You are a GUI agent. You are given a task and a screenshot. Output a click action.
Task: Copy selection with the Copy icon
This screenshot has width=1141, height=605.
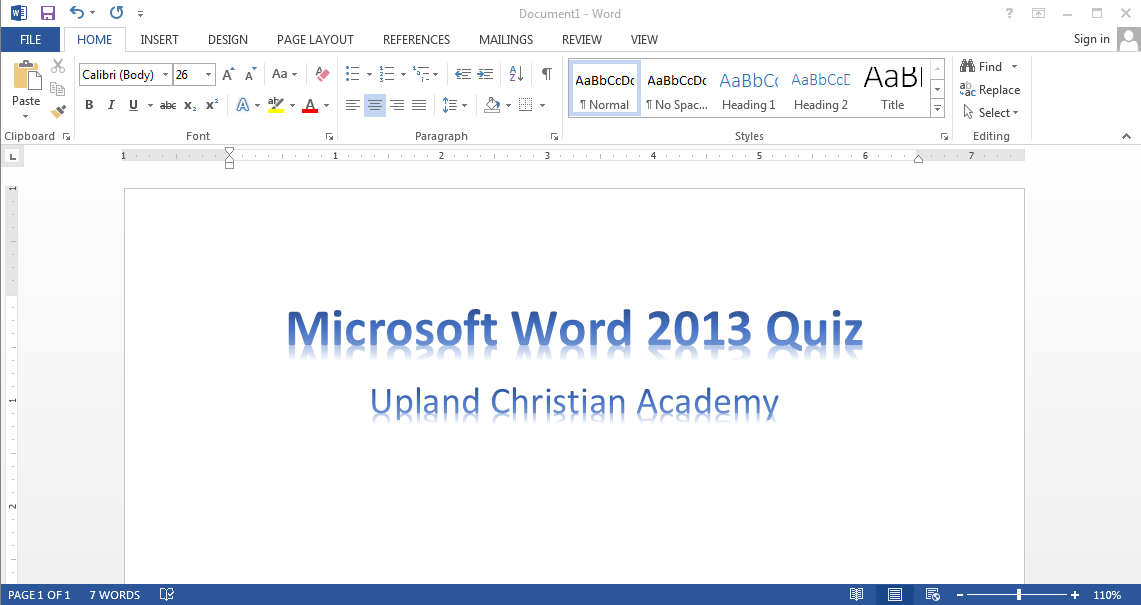click(x=58, y=89)
